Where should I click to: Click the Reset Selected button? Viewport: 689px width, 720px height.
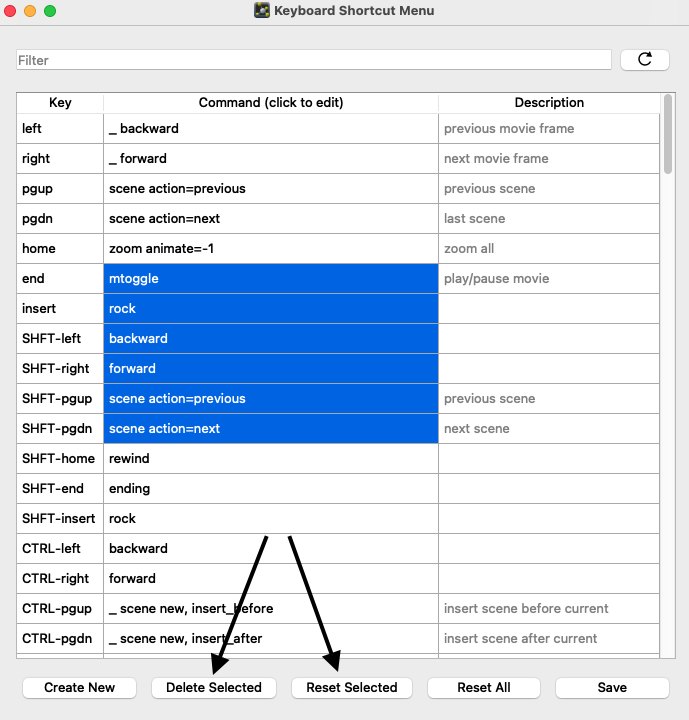352,687
